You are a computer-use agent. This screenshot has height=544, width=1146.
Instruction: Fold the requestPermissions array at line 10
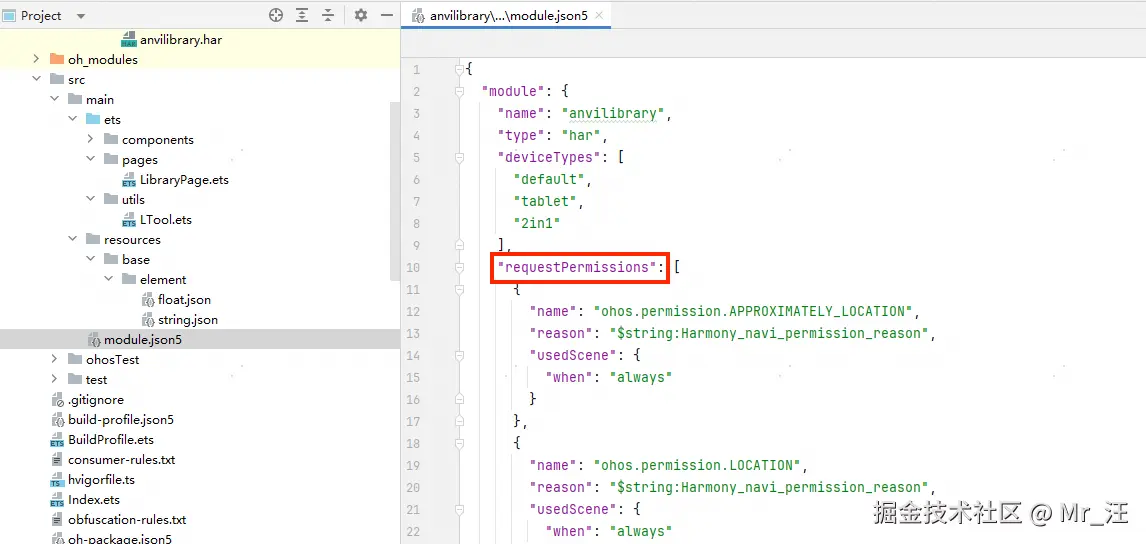[459, 268]
